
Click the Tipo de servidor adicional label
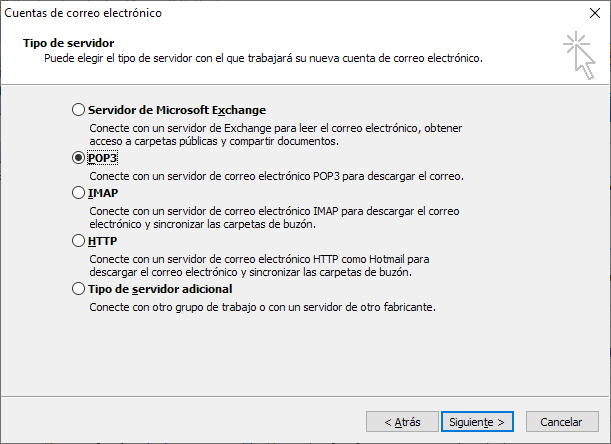click(160, 289)
